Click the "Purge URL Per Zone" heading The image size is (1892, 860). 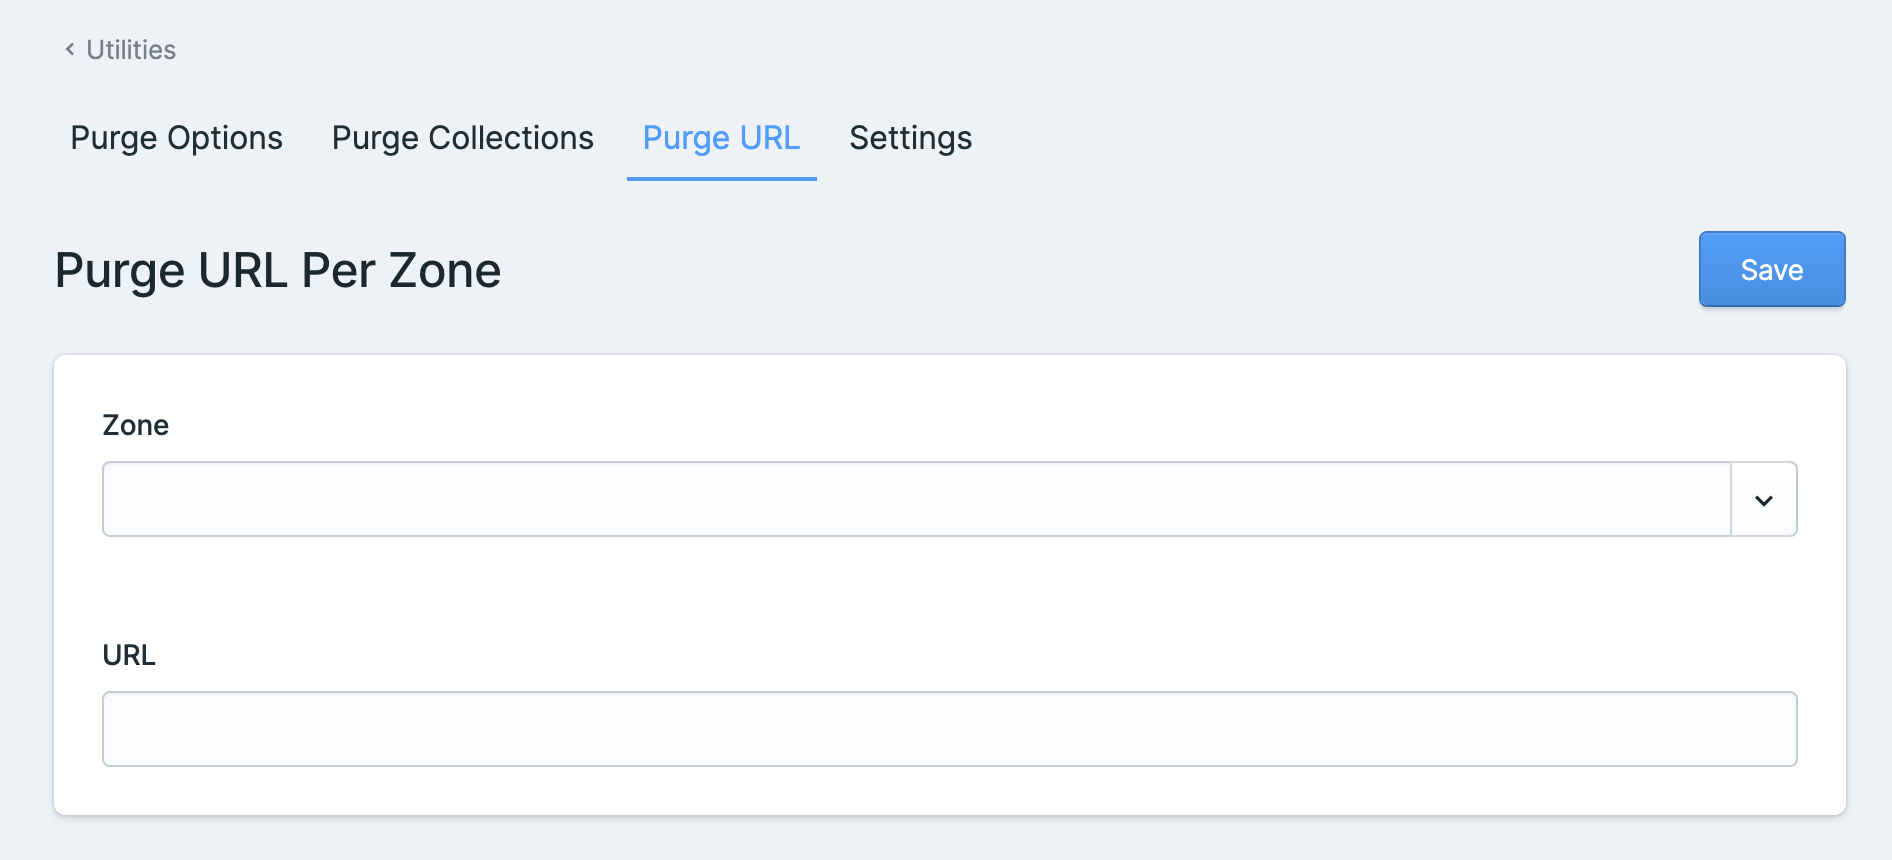coord(278,270)
